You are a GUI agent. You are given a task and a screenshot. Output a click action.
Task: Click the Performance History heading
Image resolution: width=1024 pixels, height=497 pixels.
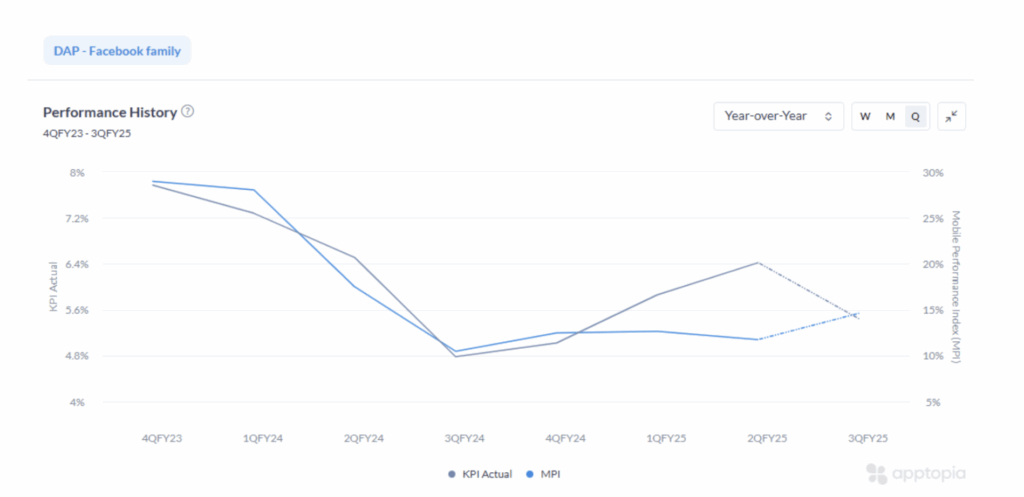pyautogui.click(x=110, y=112)
